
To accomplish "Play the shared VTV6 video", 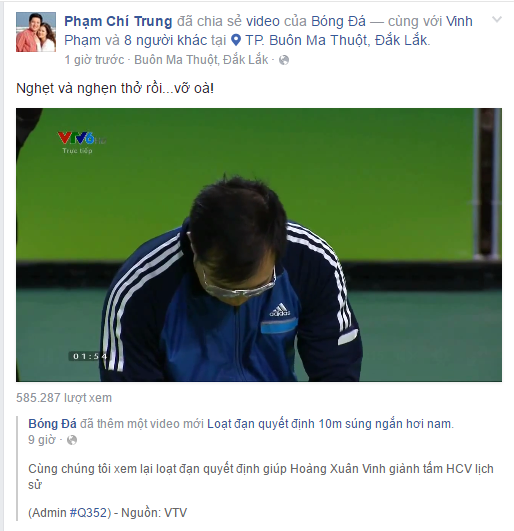I will tap(259, 245).
